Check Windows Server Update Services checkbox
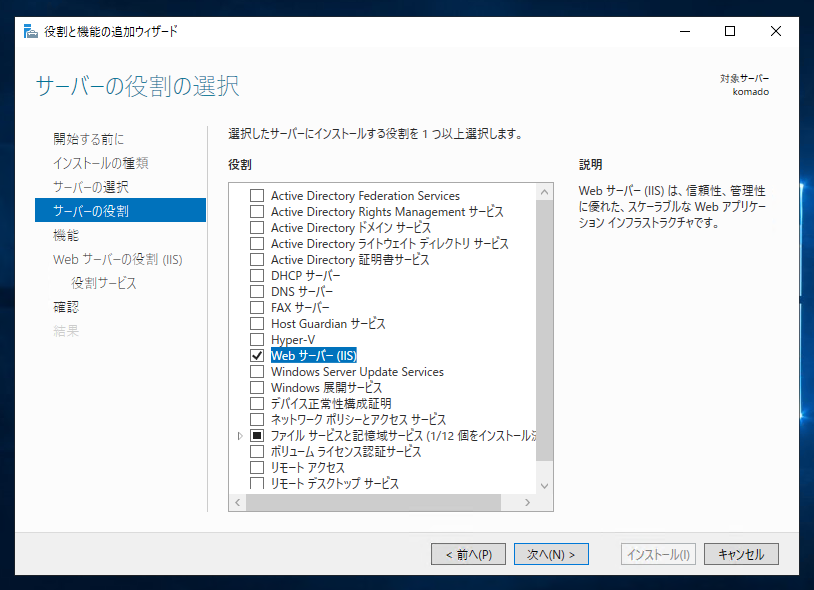Viewport: 814px width, 590px height. click(257, 372)
